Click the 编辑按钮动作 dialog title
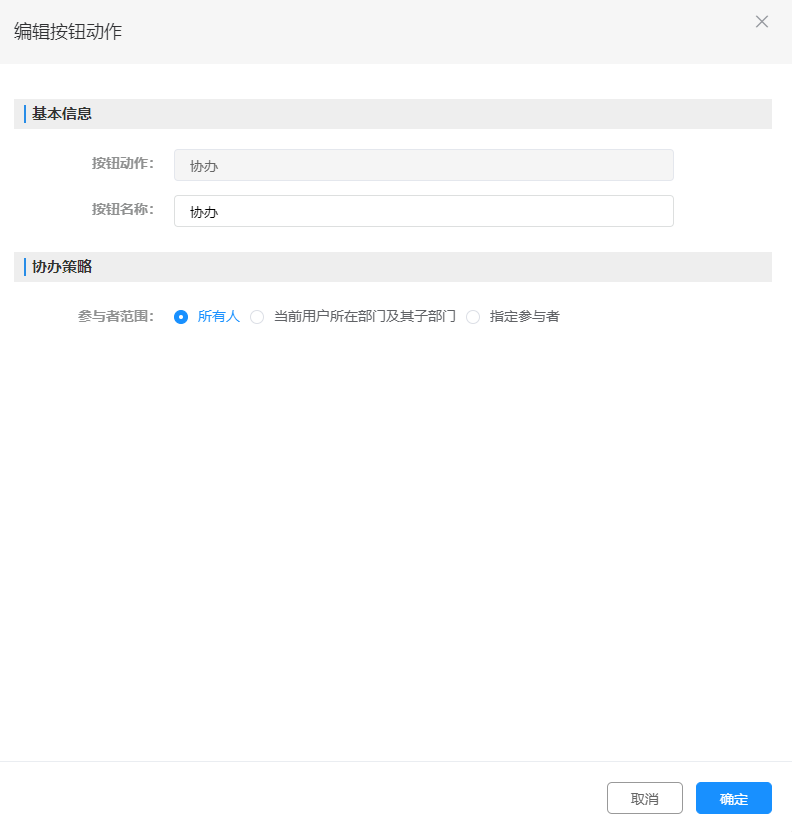Screen dimensions: 792x832 (x=68, y=31)
